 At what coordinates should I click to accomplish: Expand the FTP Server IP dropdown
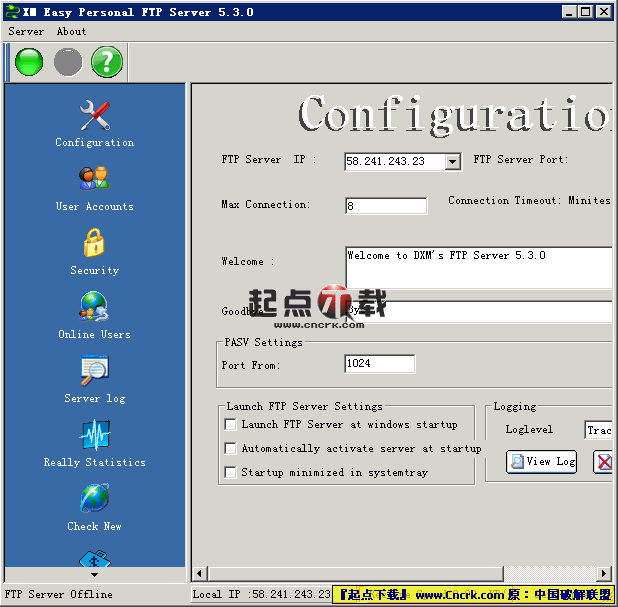[x=453, y=162]
